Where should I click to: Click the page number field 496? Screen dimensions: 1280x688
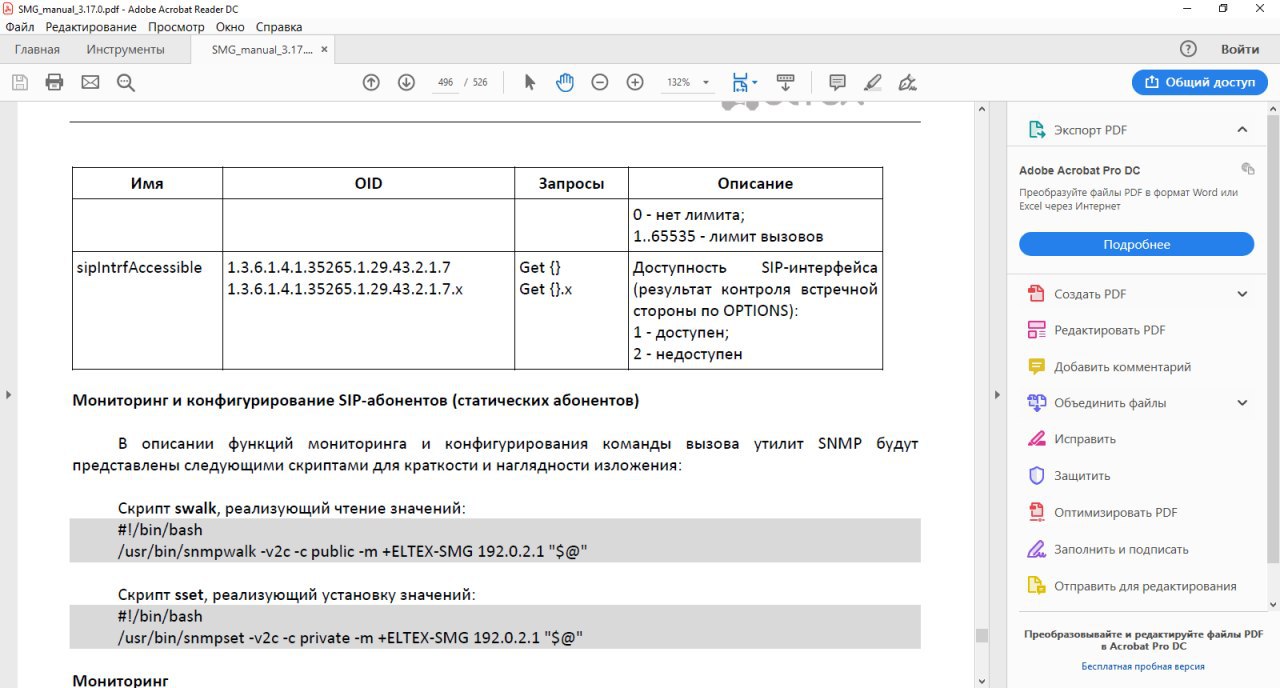[445, 82]
